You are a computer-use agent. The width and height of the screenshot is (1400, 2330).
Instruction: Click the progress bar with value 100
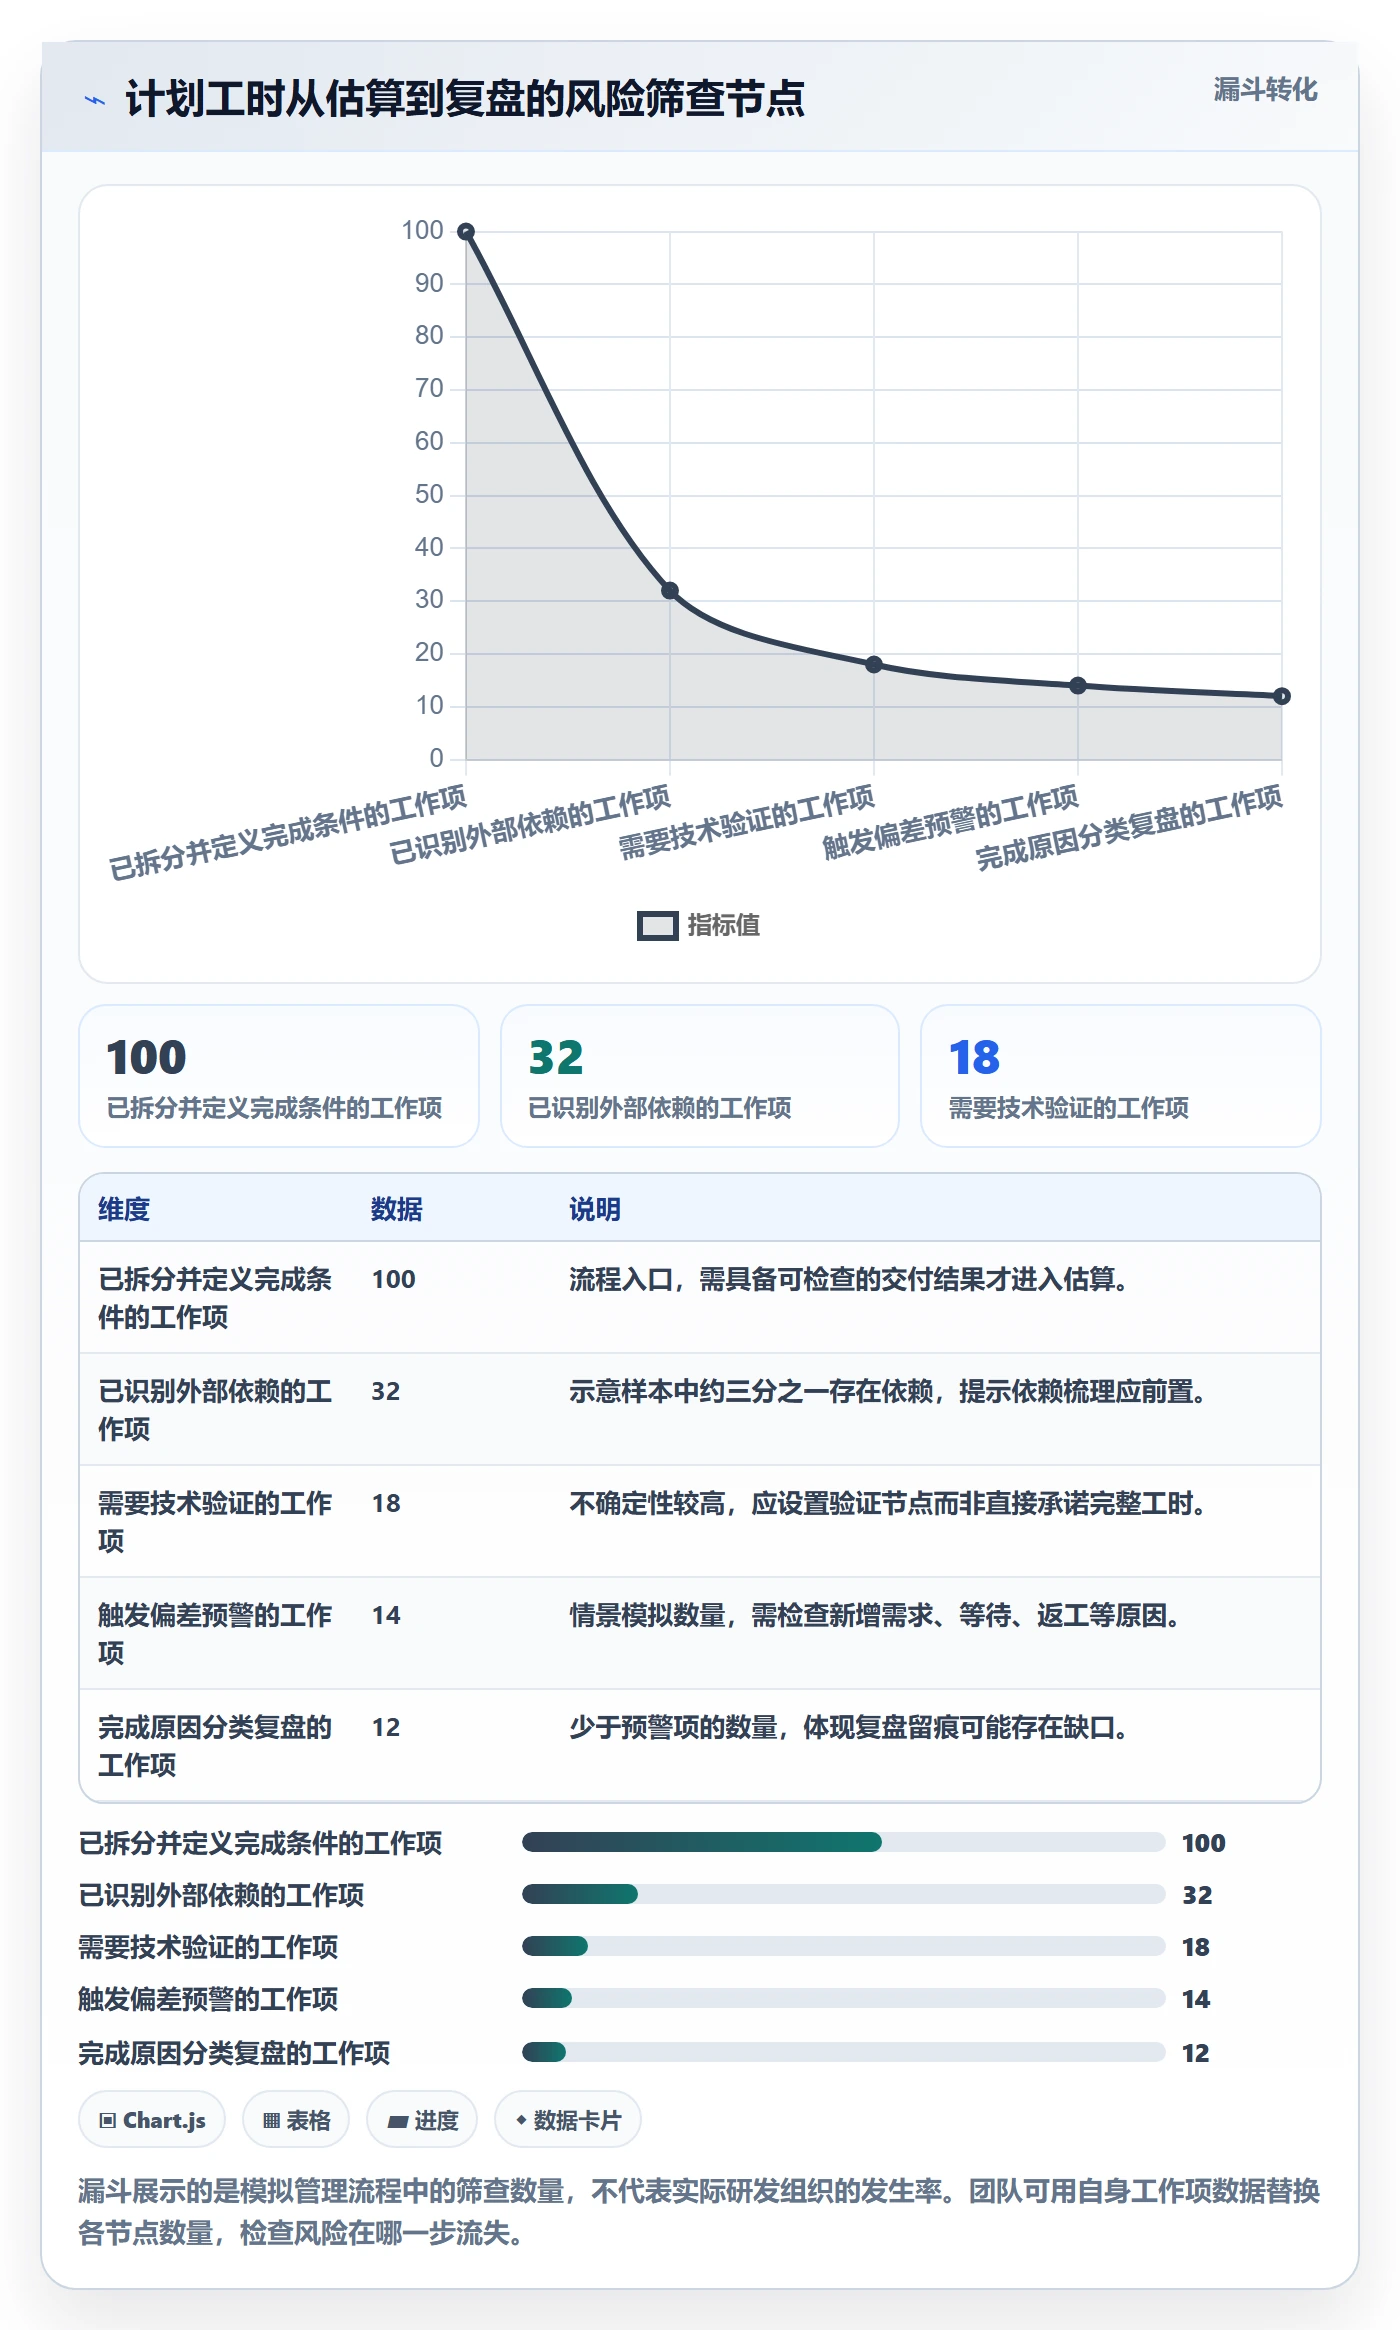[x=844, y=1842]
